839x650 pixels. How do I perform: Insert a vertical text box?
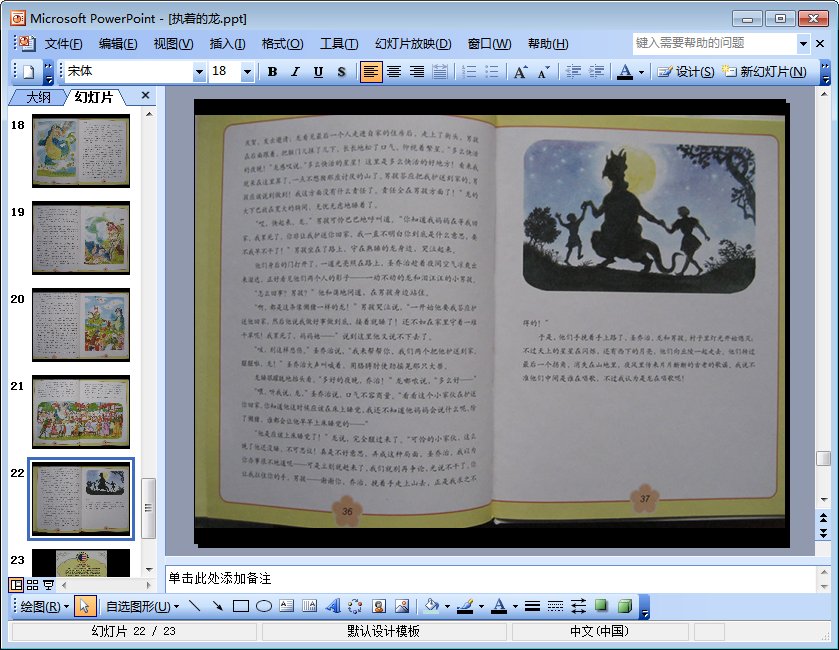pos(310,606)
